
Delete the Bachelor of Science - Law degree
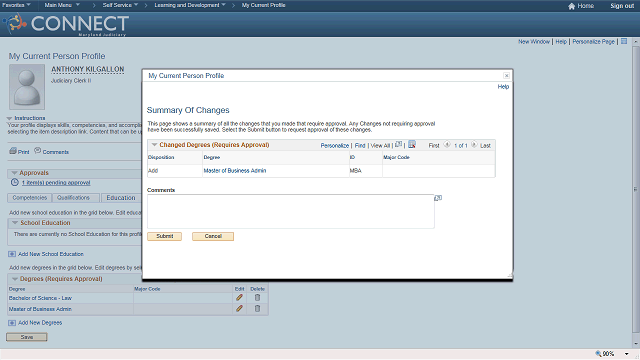pos(257,298)
